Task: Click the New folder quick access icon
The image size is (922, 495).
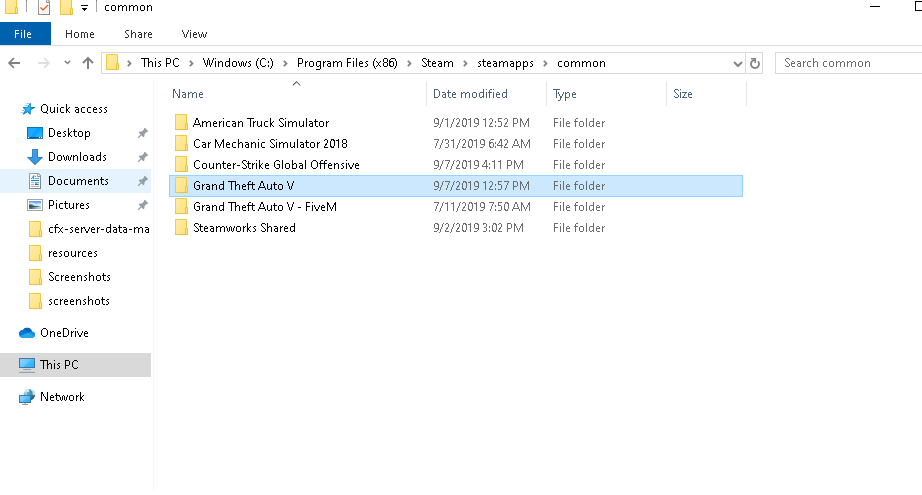Action: (x=66, y=7)
